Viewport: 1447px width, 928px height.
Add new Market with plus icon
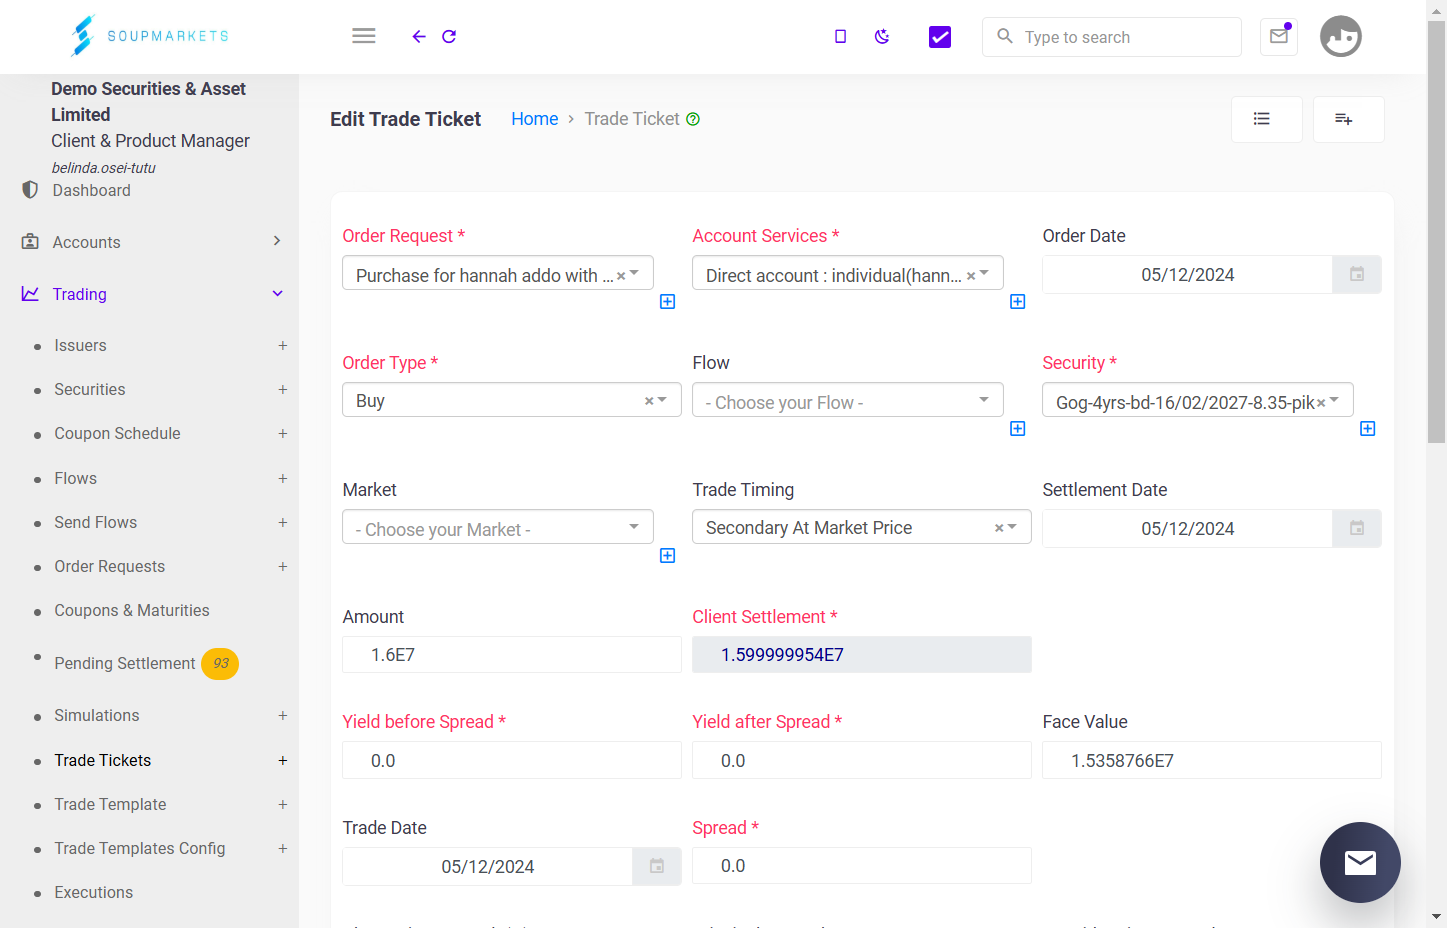(x=668, y=556)
